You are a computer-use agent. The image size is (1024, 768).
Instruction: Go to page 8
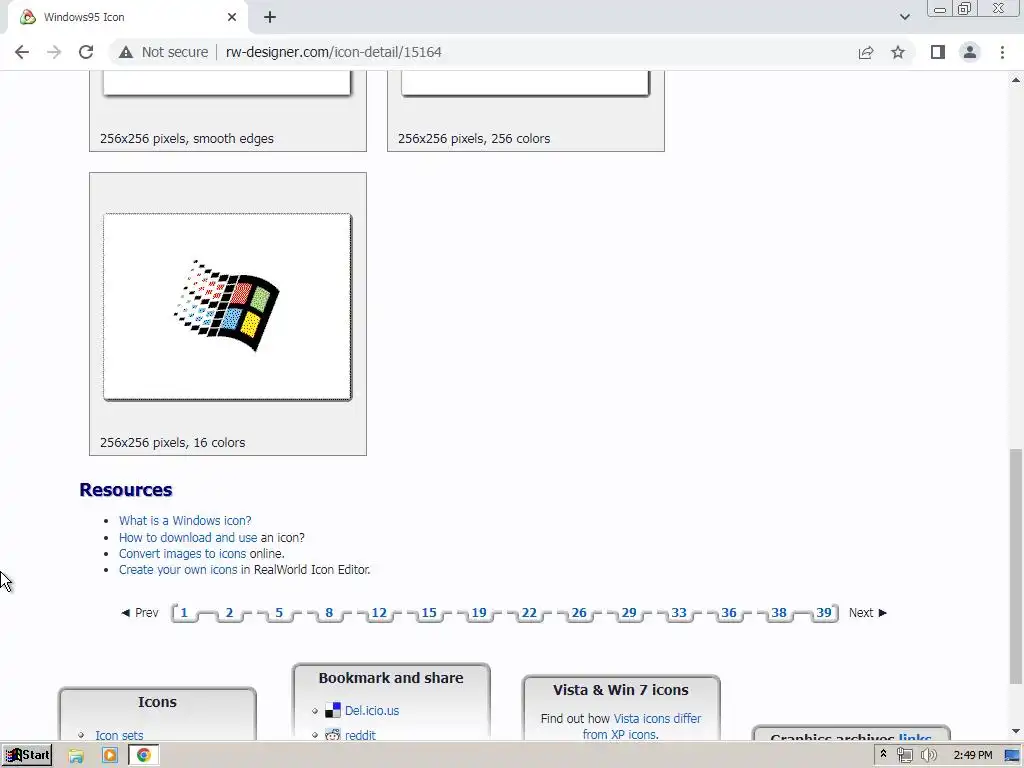coord(329,613)
